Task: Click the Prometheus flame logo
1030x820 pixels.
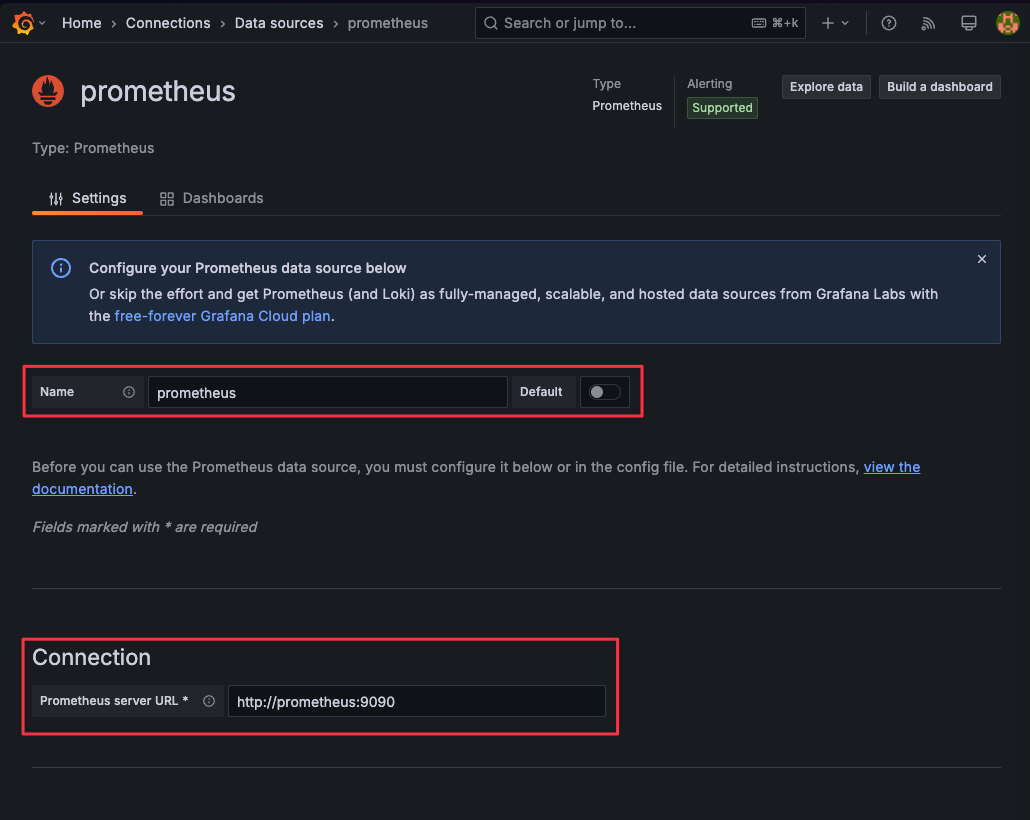Action: click(x=48, y=91)
